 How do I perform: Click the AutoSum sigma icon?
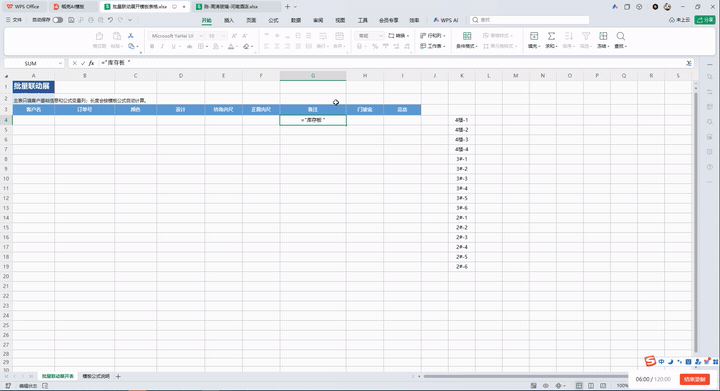pyautogui.click(x=551, y=36)
